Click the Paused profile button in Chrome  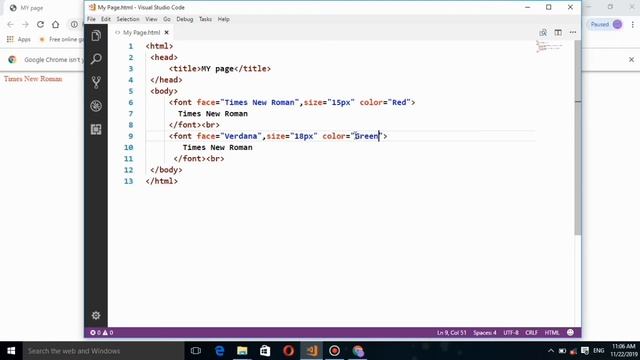(606, 24)
